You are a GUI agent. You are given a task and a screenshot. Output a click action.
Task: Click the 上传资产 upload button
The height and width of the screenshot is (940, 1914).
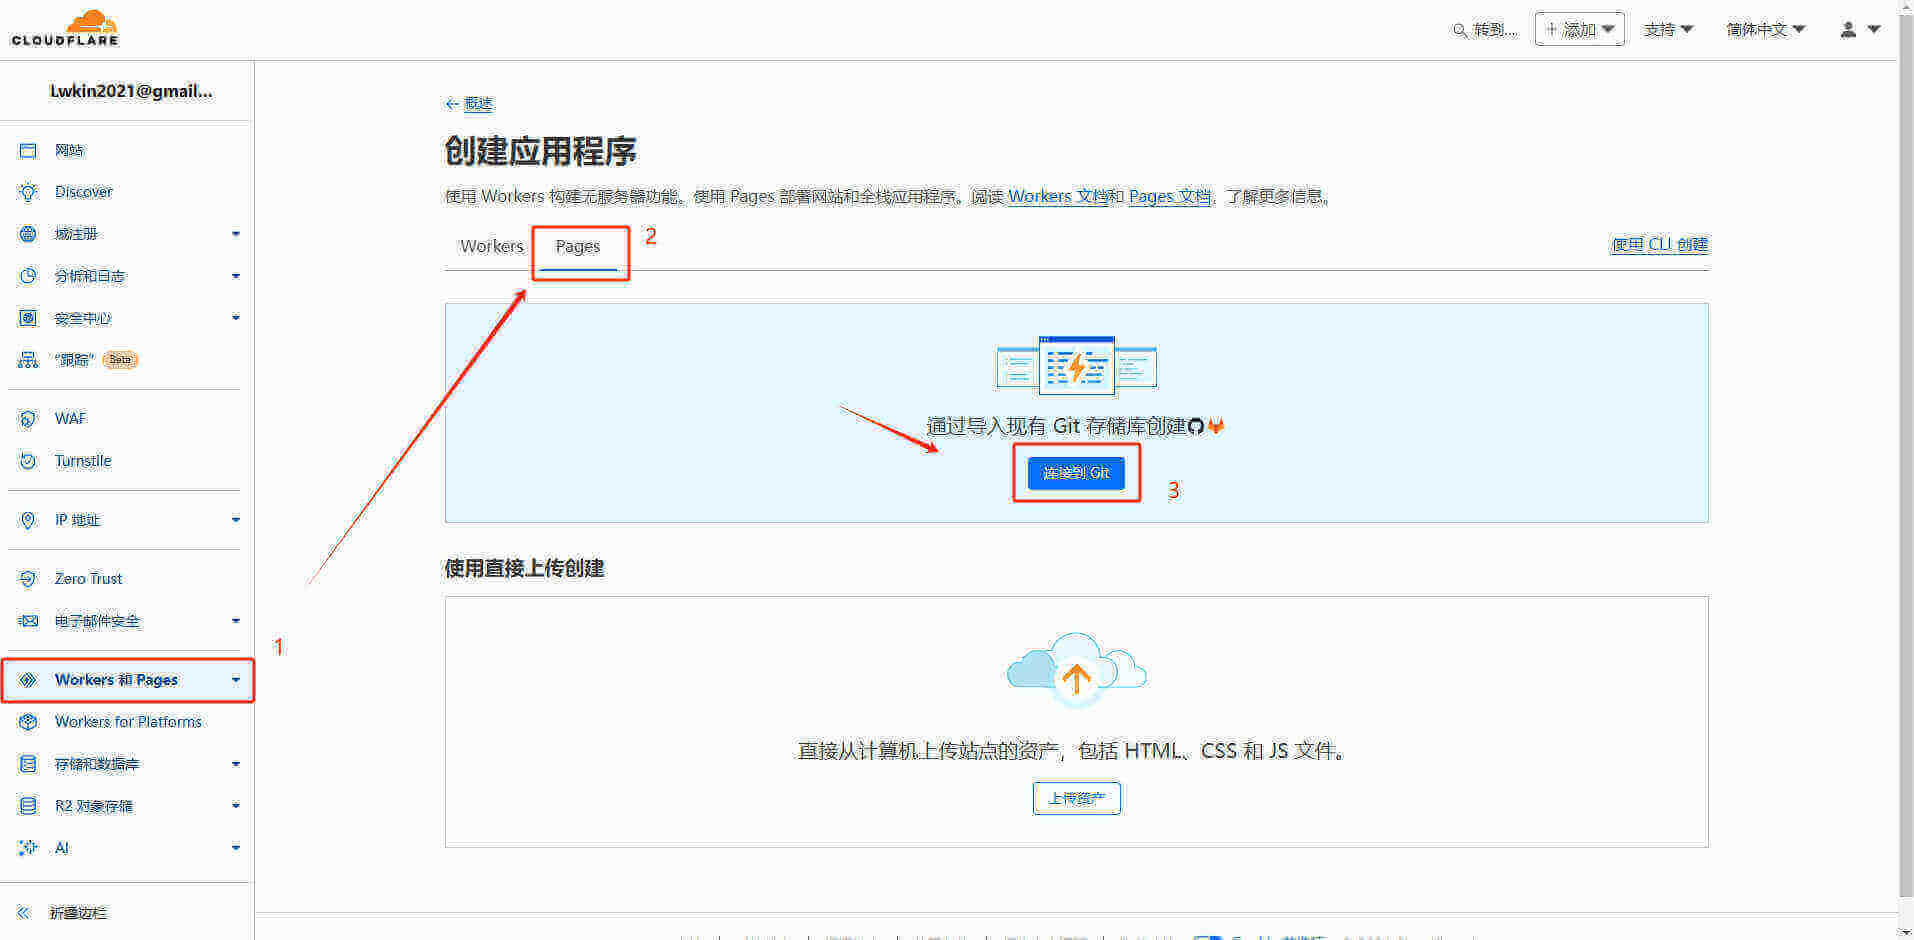pos(1076,798)
